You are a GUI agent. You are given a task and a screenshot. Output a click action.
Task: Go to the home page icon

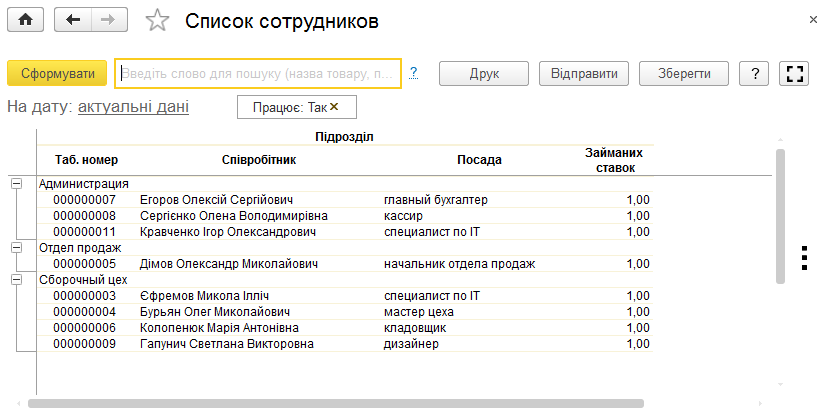25,20
